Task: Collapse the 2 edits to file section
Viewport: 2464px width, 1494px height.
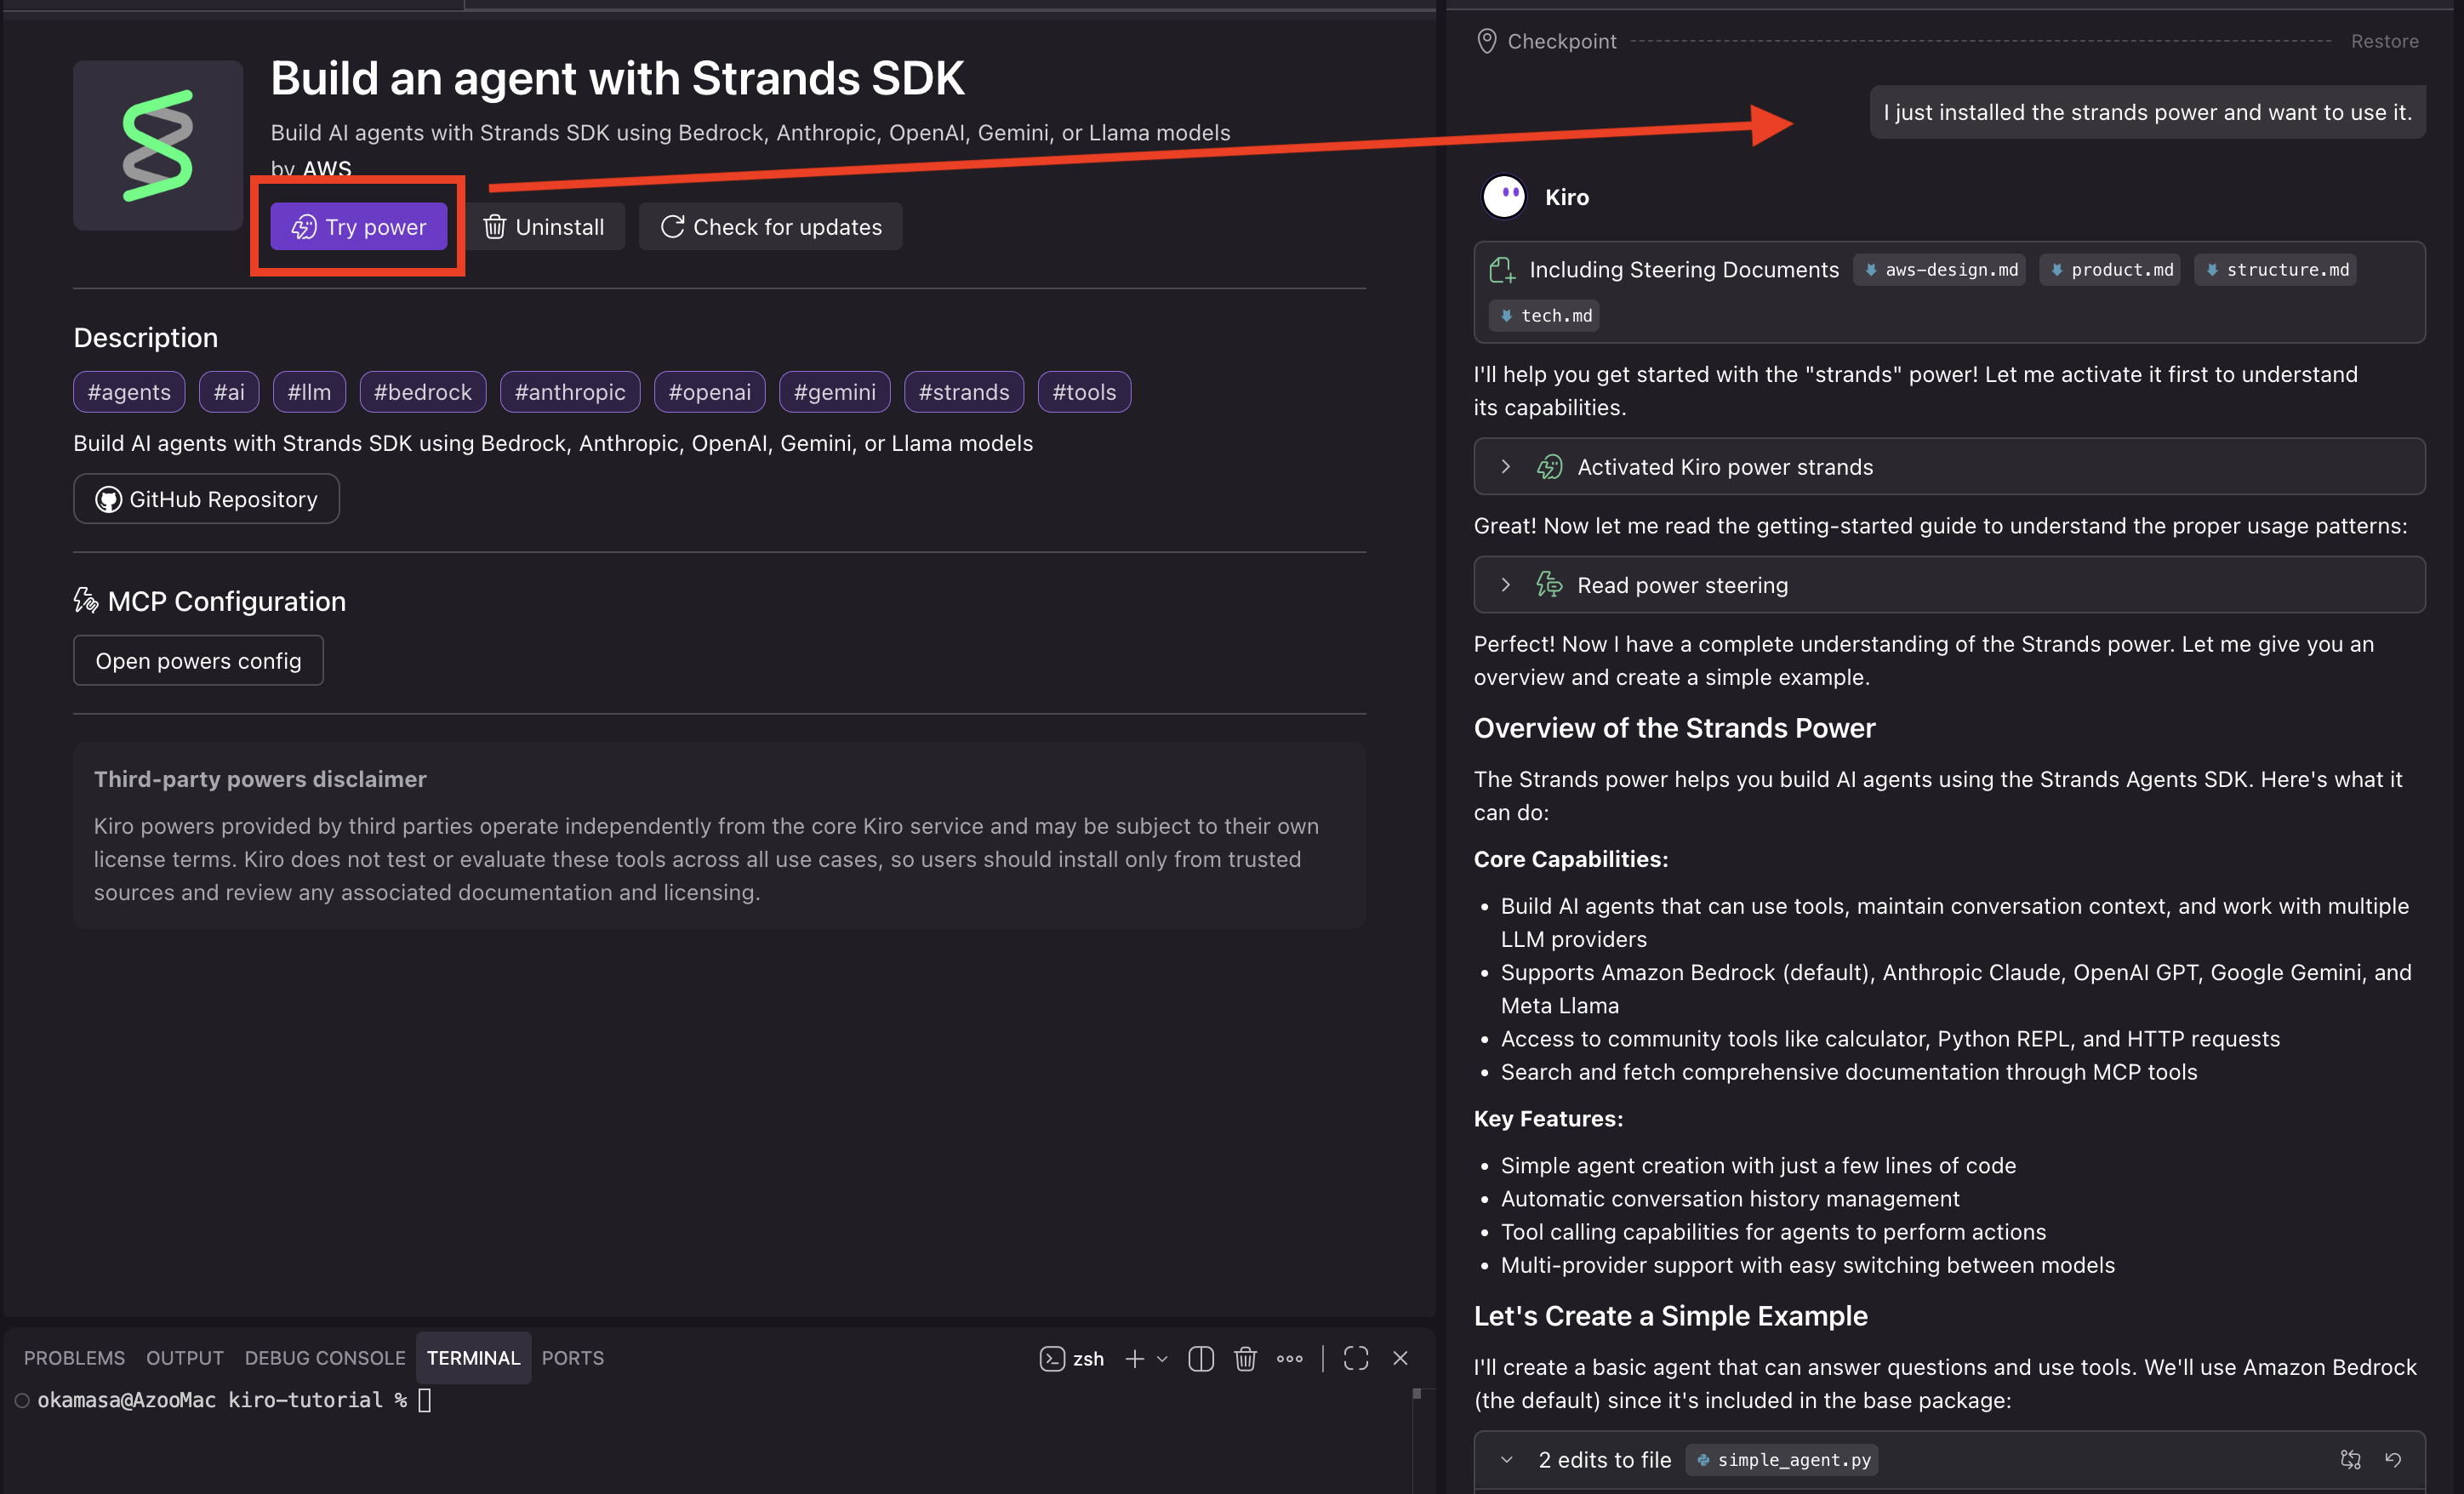Action: point(1506,1460)
